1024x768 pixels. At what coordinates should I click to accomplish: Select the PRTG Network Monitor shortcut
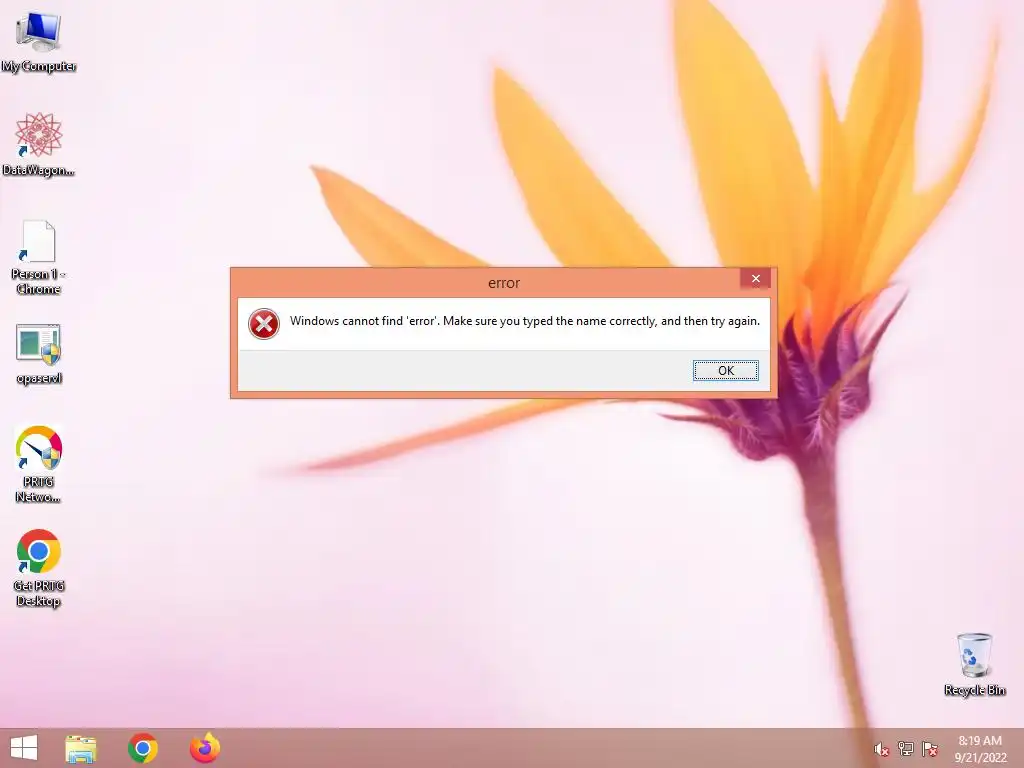pyautogui.click(x=39, y=464)
